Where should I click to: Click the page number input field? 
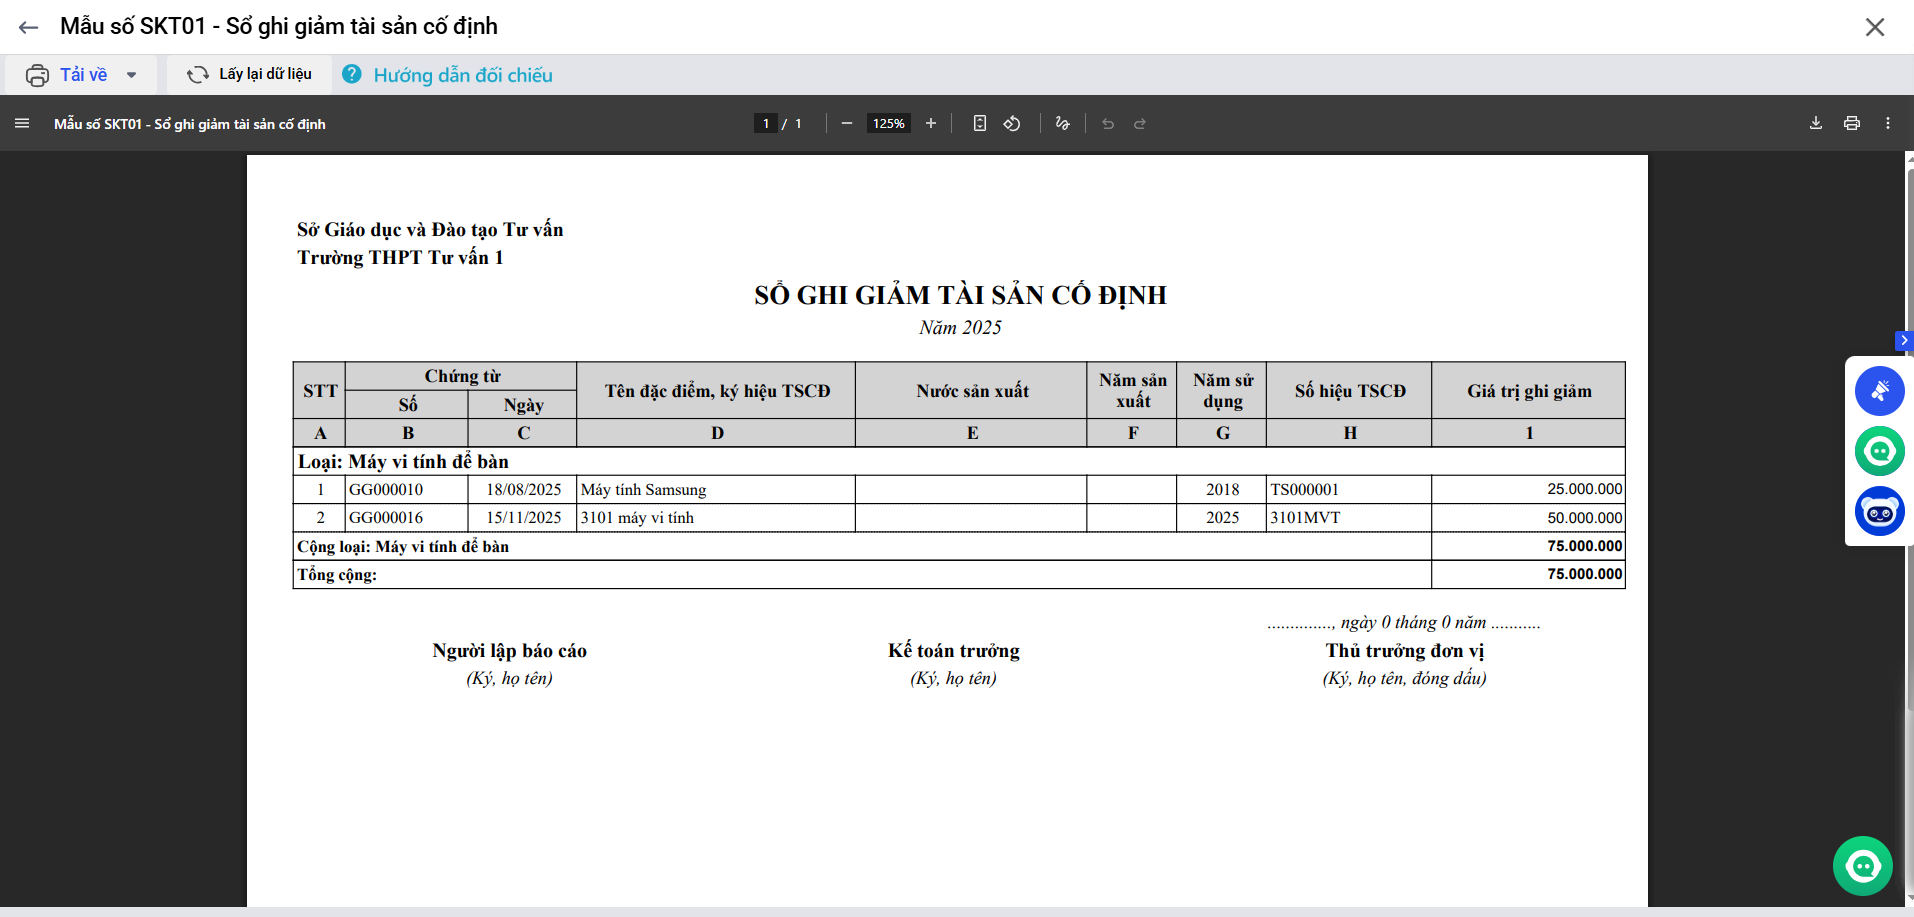tap(766, 123)
